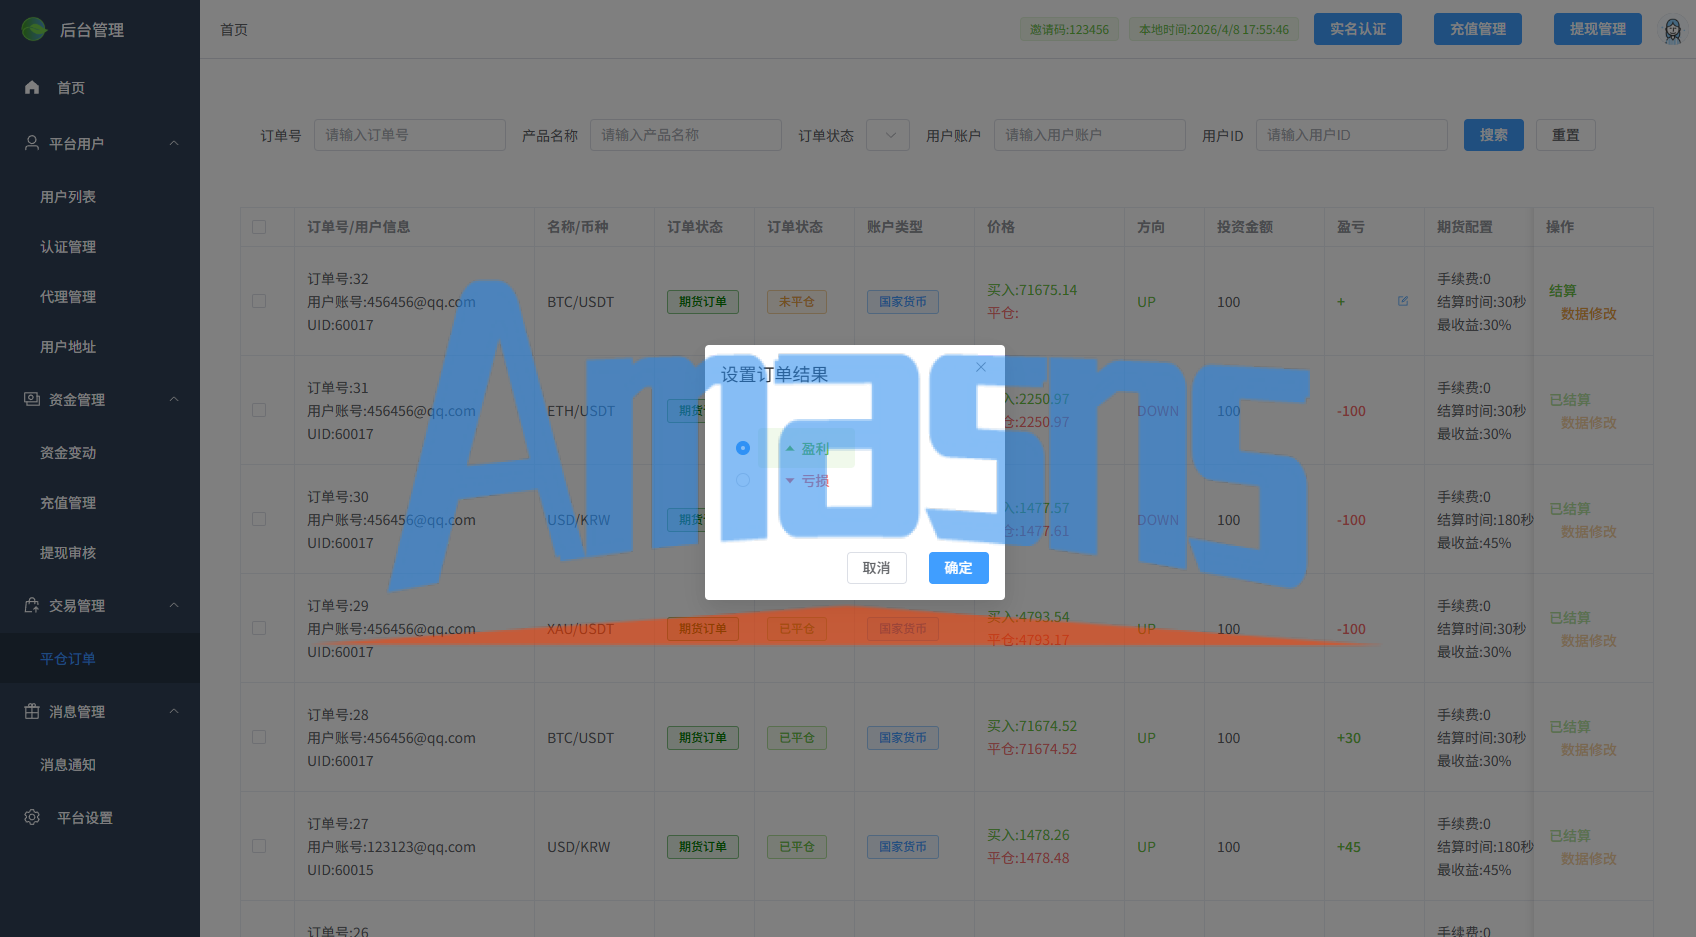The width and height of the screenshot is (1696, 937).
Task: Focus the 请输入产品名称 input field
Action: [686, 135]
